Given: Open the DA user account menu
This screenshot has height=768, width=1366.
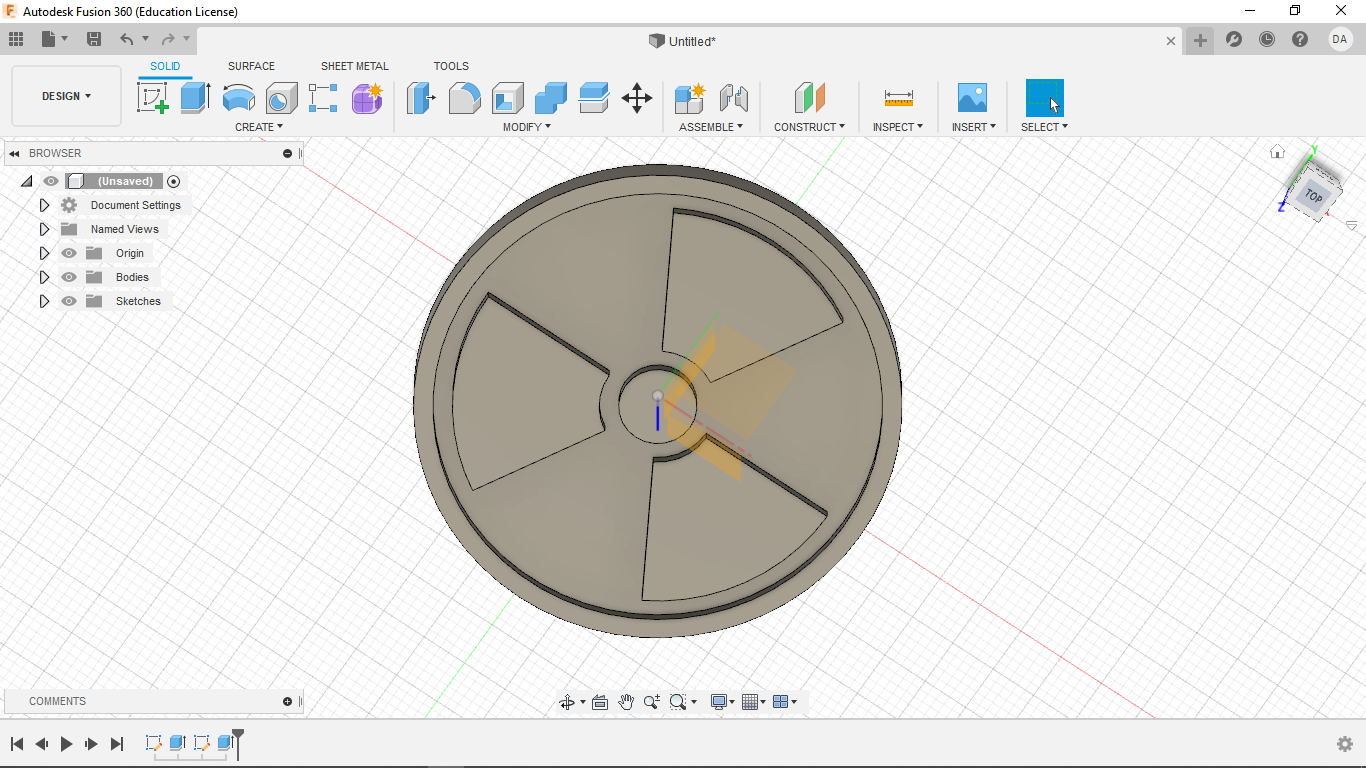Looking at the screenshot, I should (x=1340, y=39).
